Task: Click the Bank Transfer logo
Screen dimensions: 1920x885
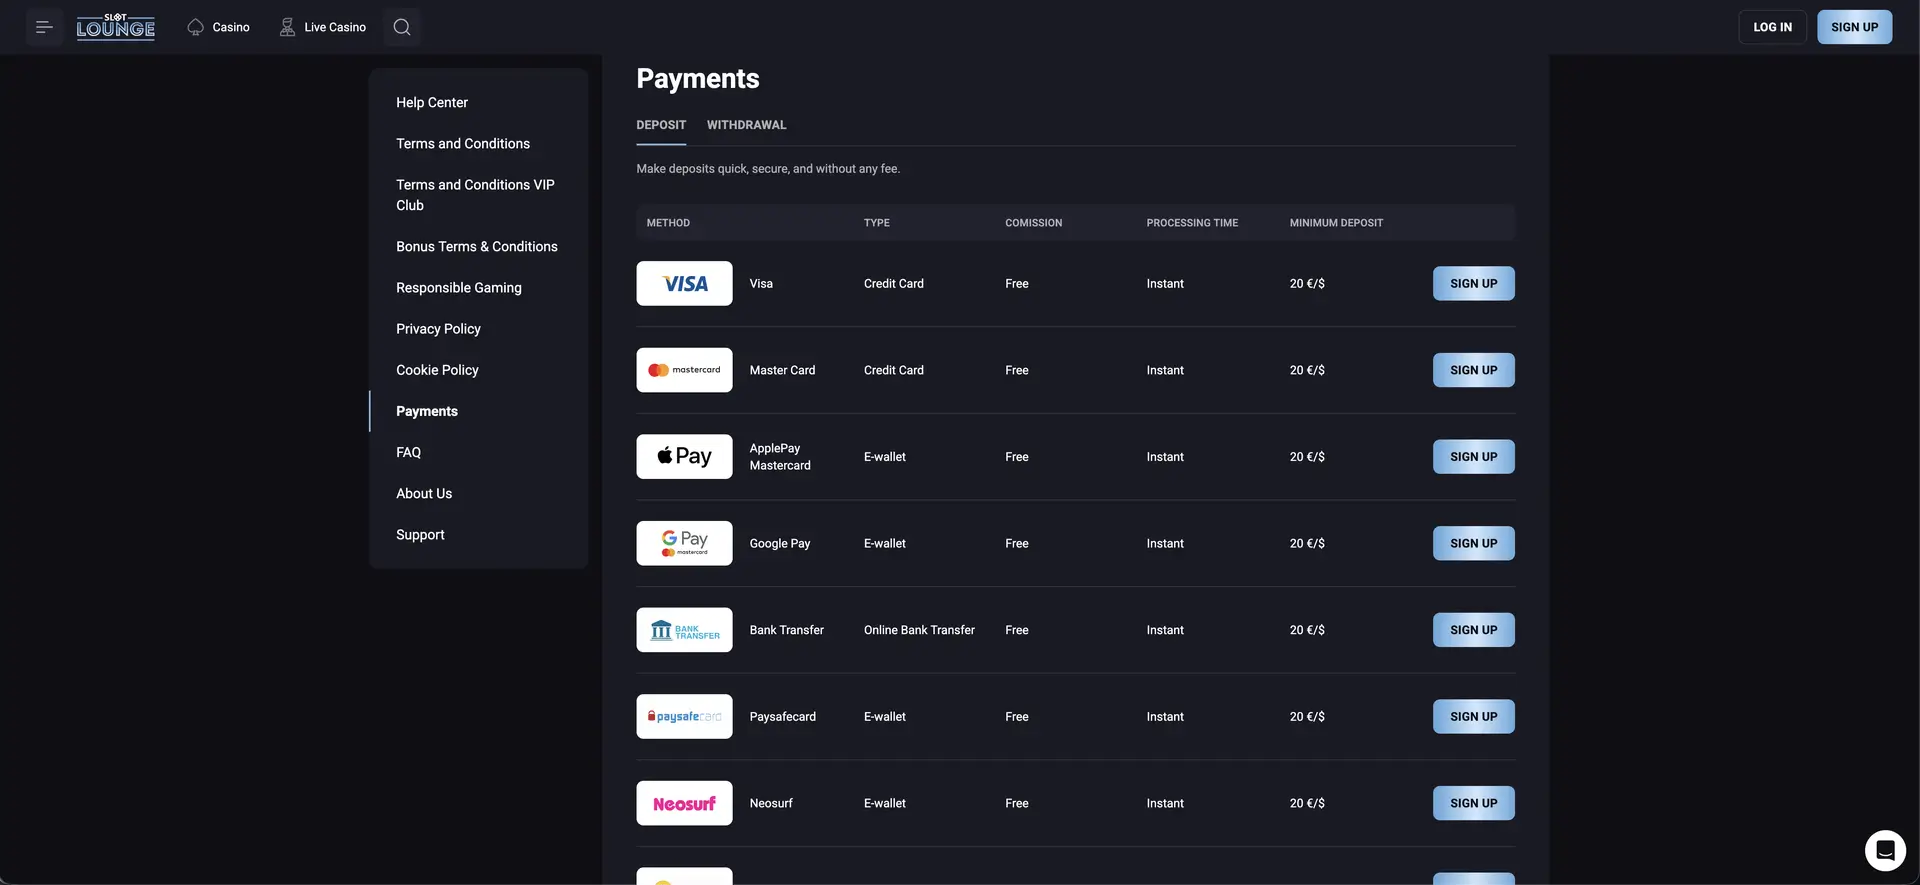Action: tap(684, 630)
